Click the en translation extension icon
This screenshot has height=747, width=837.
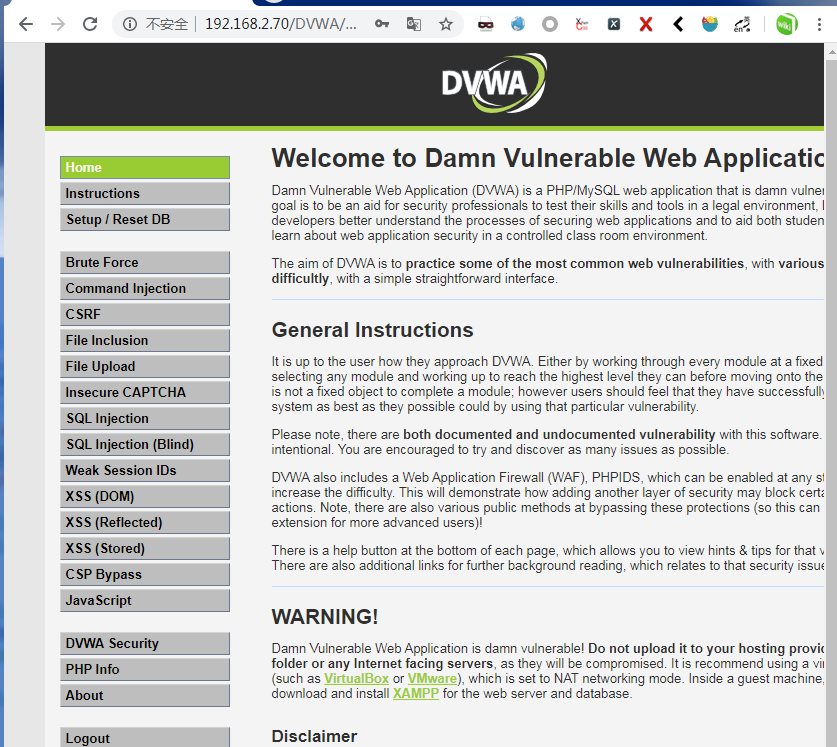(x=741, y=25)
